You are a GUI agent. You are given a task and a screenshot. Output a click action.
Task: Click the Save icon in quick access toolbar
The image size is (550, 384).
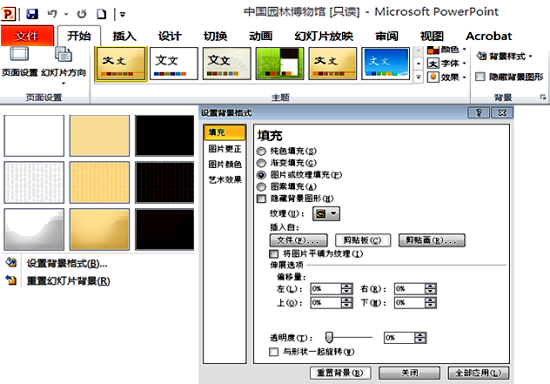[32, 14]
